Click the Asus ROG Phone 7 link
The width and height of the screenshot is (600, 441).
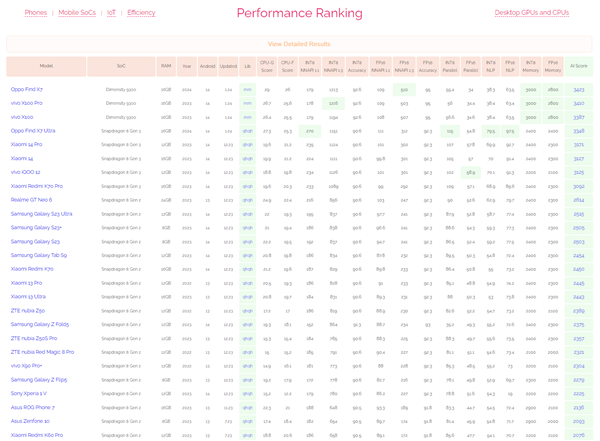click(x=31, y=407)
